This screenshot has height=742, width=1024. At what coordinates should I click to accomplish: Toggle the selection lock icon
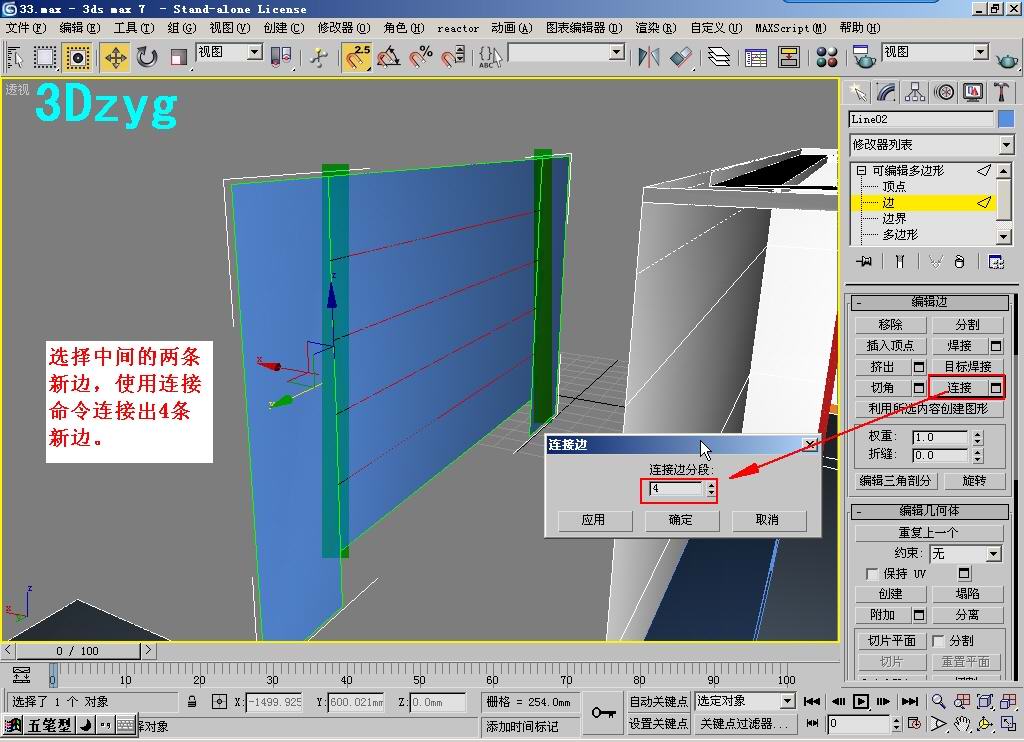click(x=192, y=702)
